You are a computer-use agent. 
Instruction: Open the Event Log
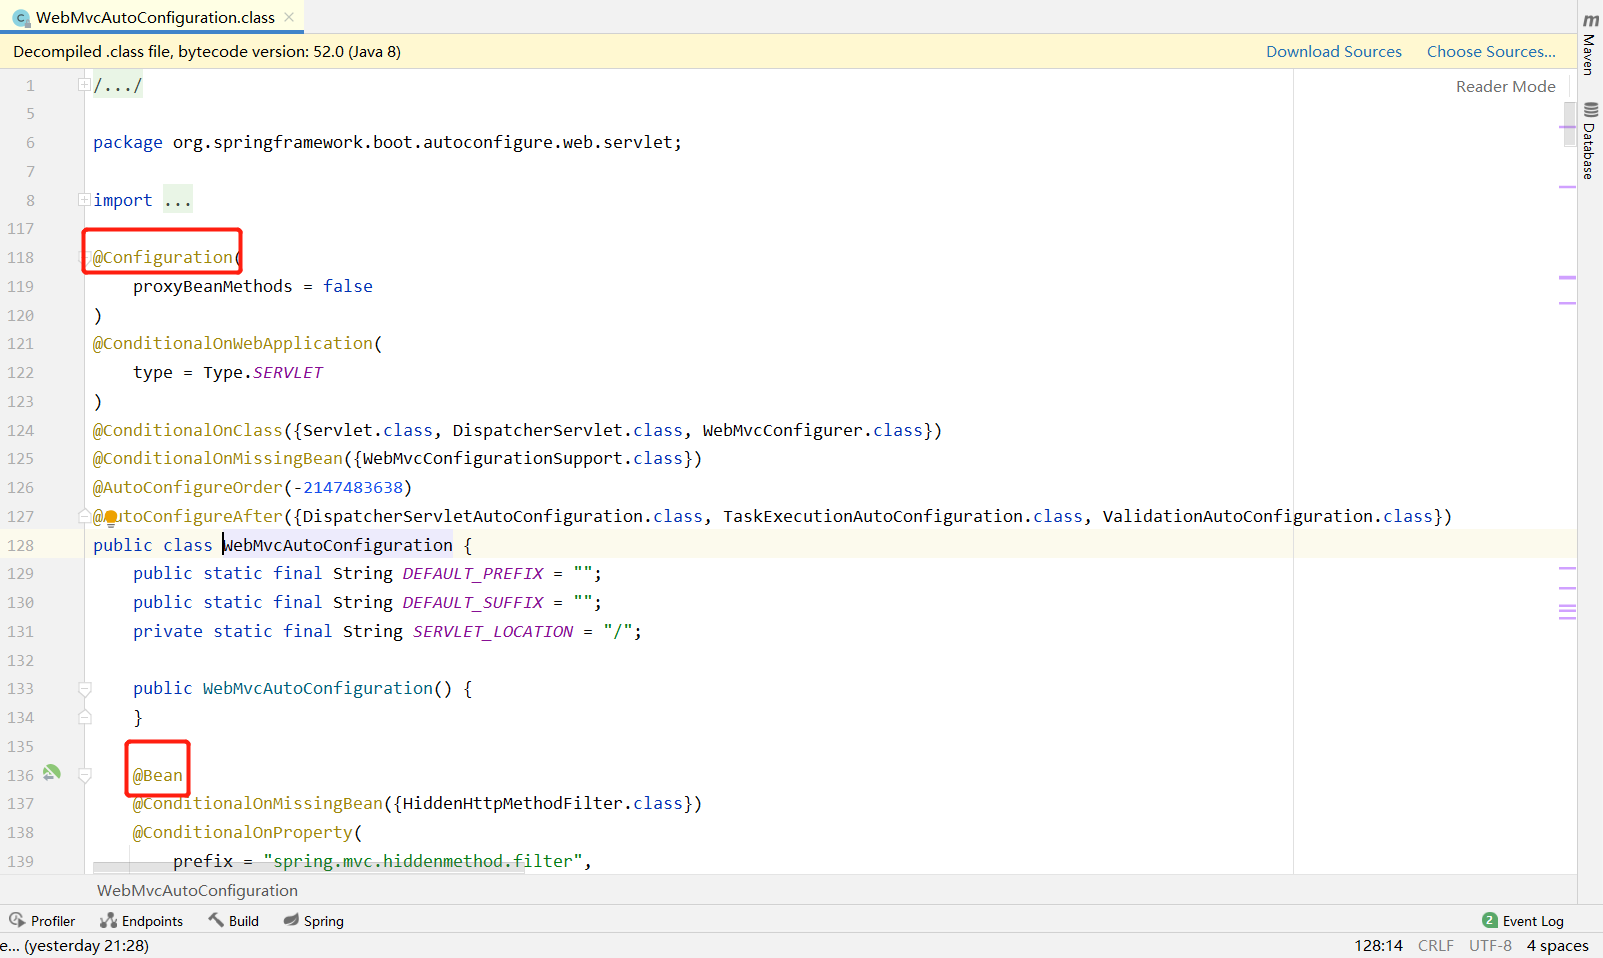pyautogui.click(x=1523, y=921)
